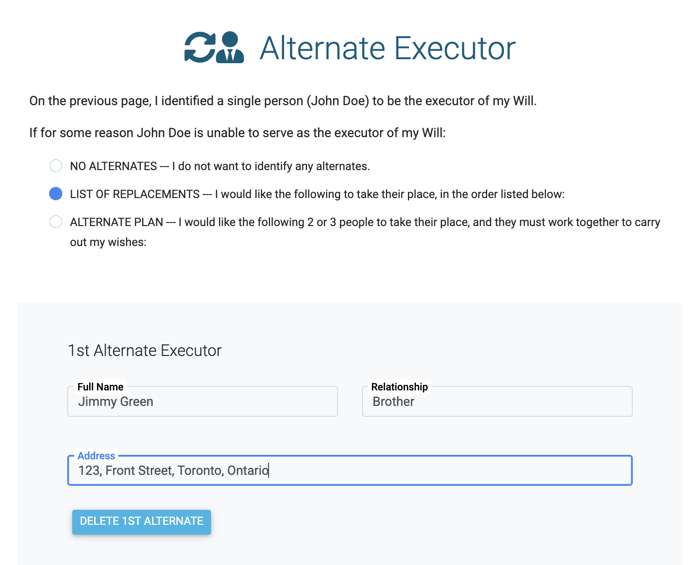The height and width of the screenshot is (565, 696).
Task: Click the Relationship field label
Action: click(399, 387)
